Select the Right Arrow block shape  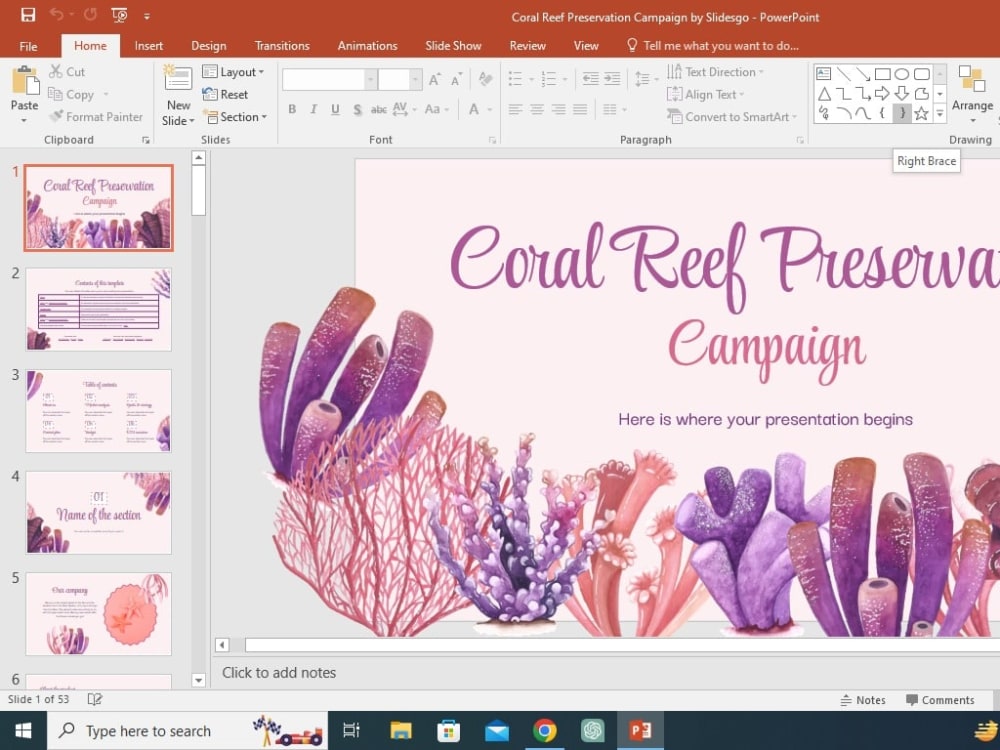[883, 94]
